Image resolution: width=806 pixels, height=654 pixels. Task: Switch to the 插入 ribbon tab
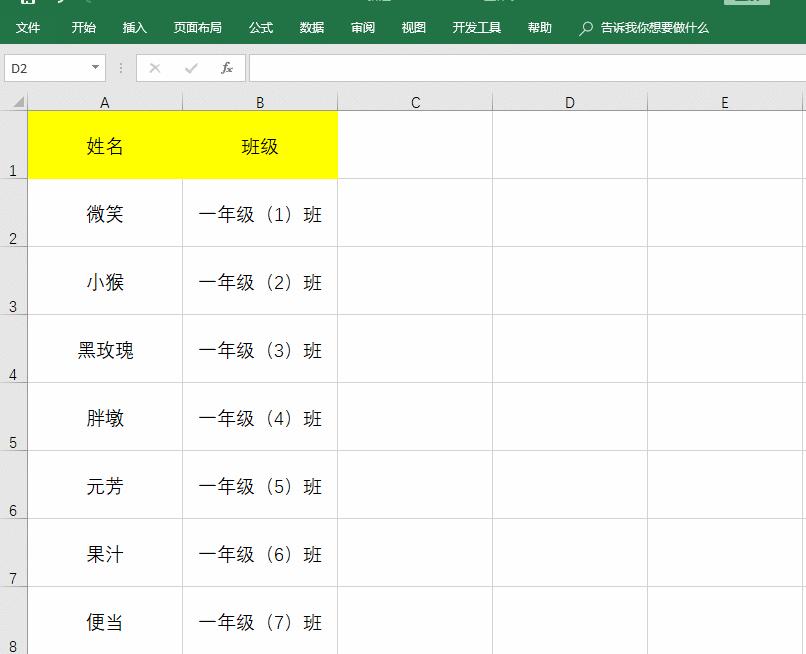point(134,28)
